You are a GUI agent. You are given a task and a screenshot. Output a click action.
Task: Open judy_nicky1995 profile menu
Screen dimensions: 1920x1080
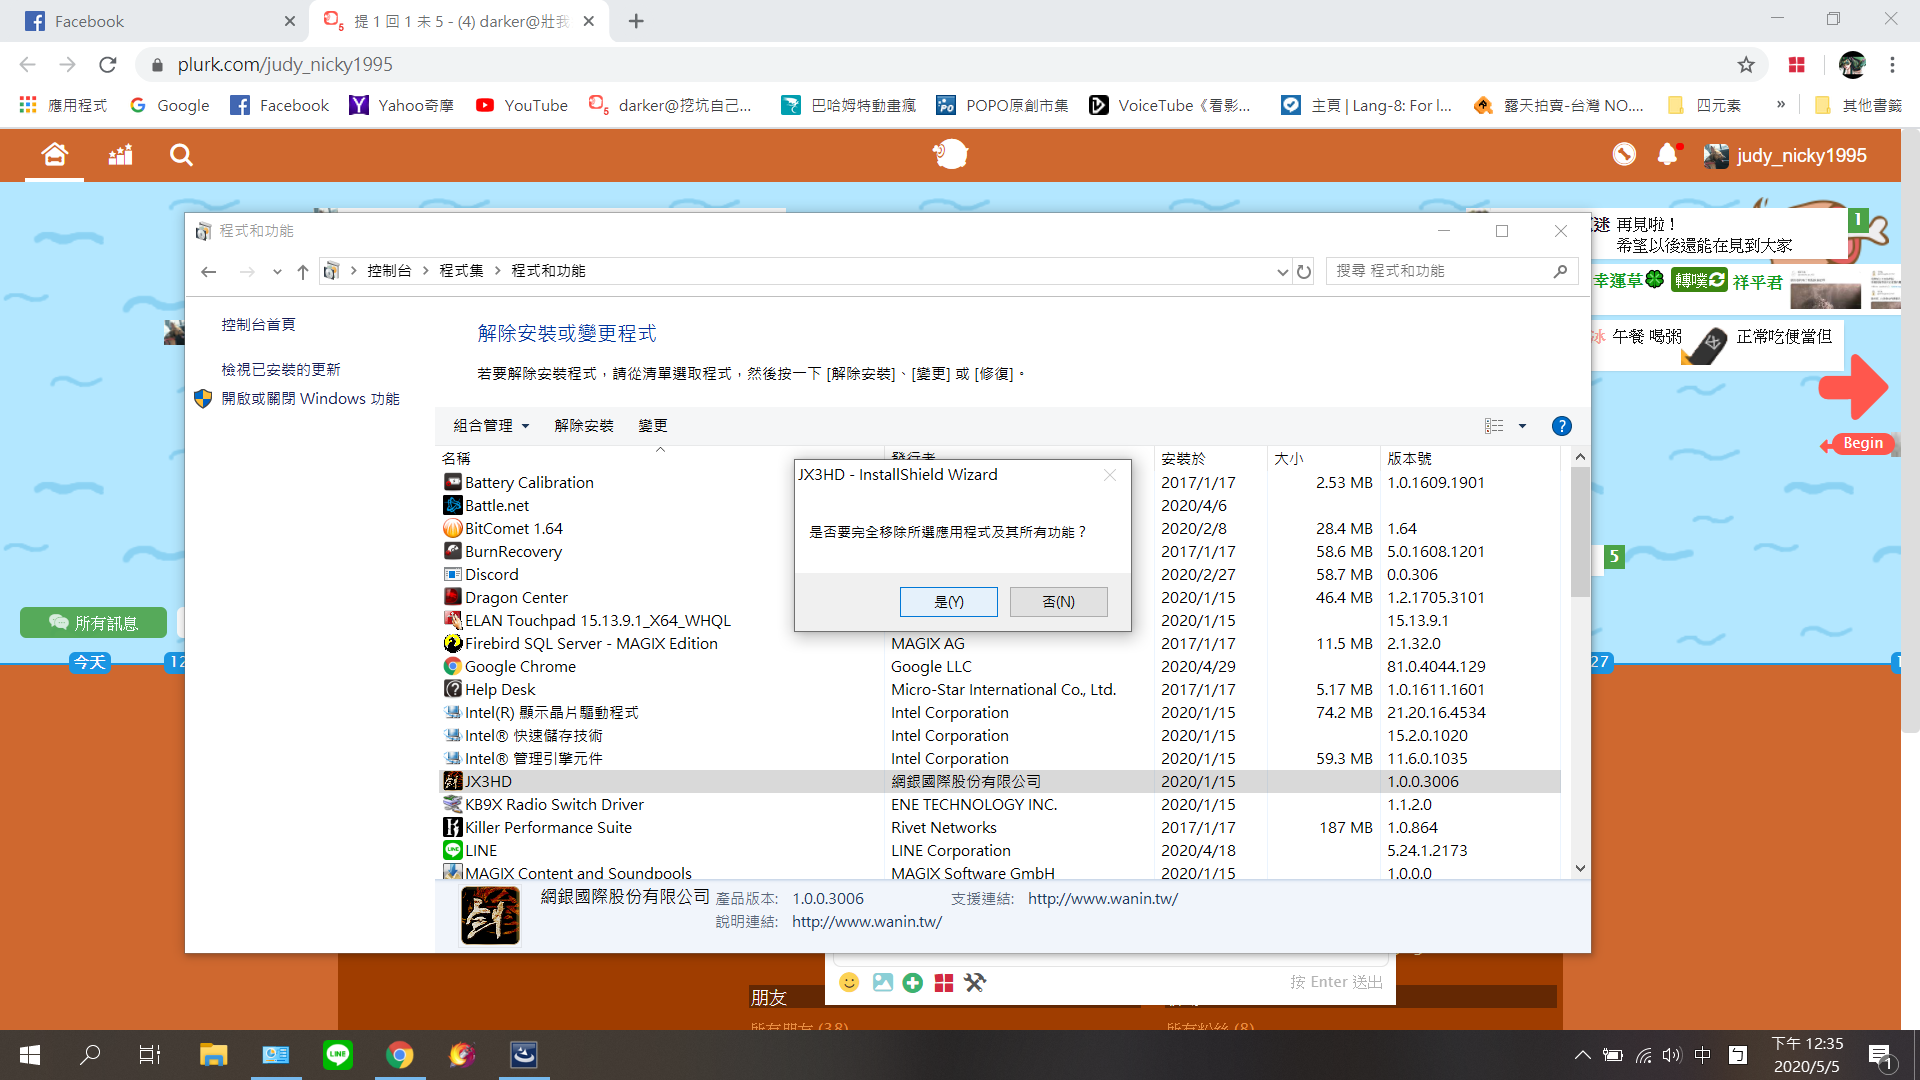click(1786, 156)
